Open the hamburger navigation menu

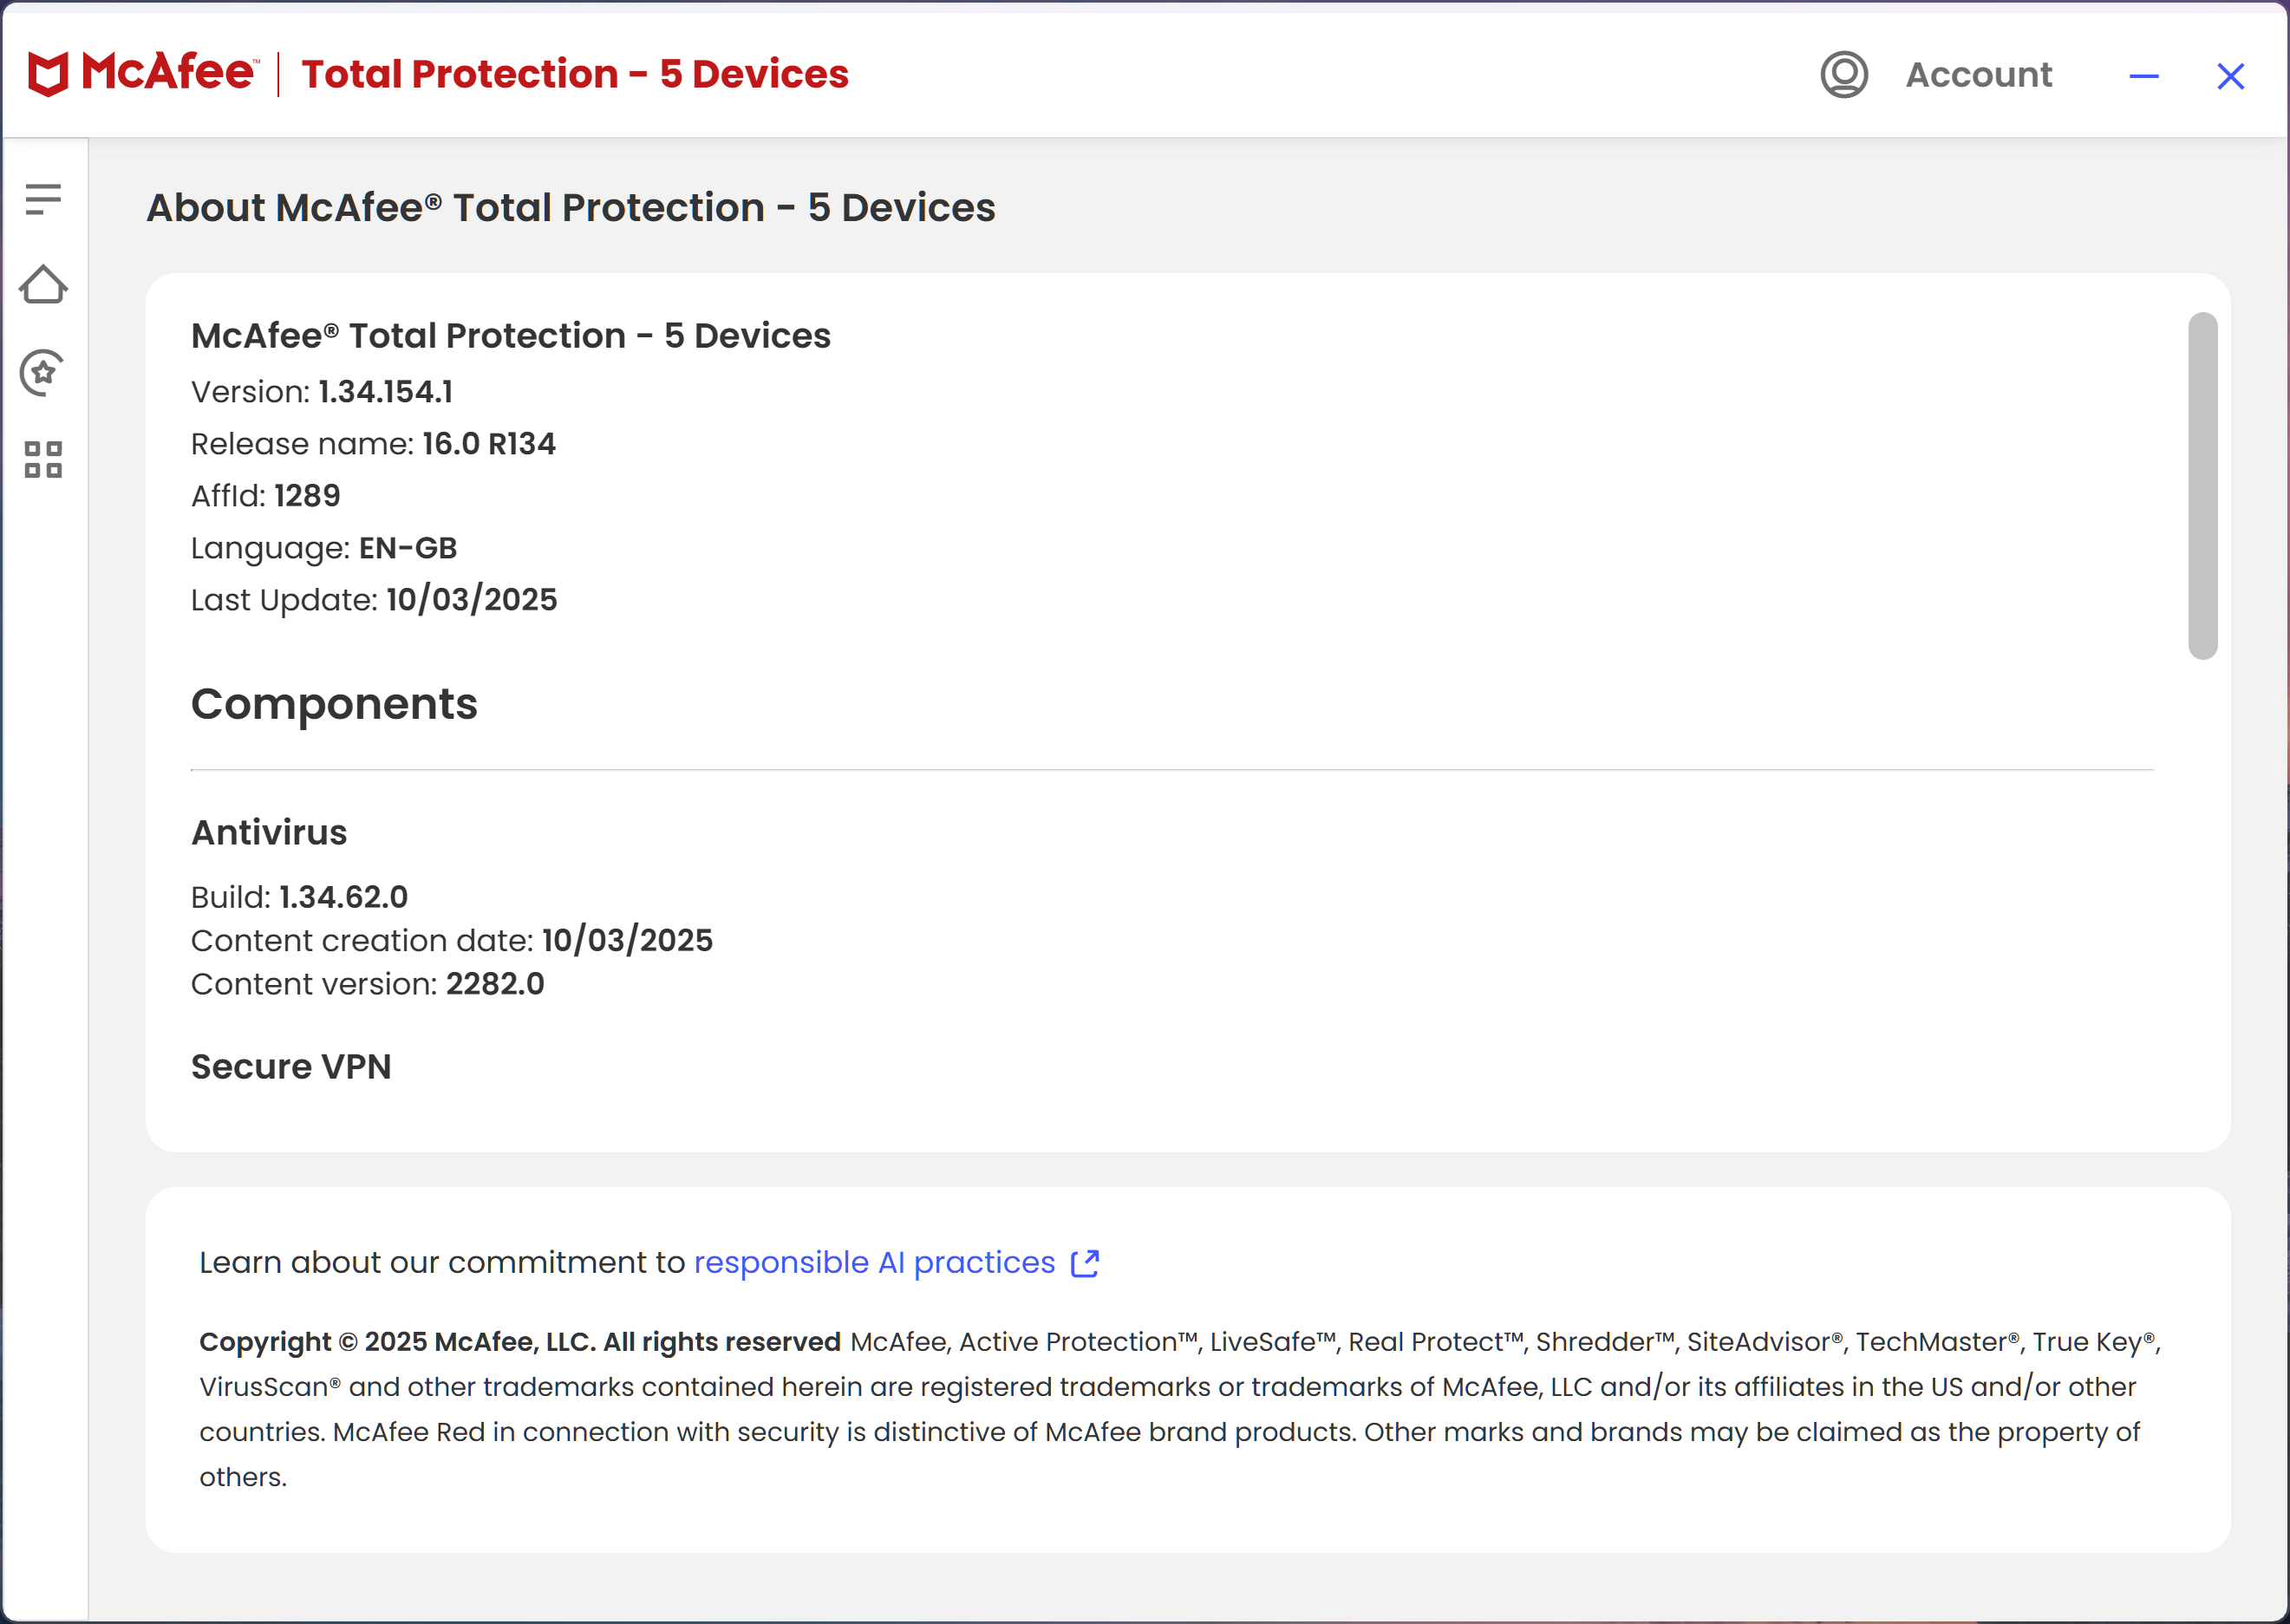[43, 199]
